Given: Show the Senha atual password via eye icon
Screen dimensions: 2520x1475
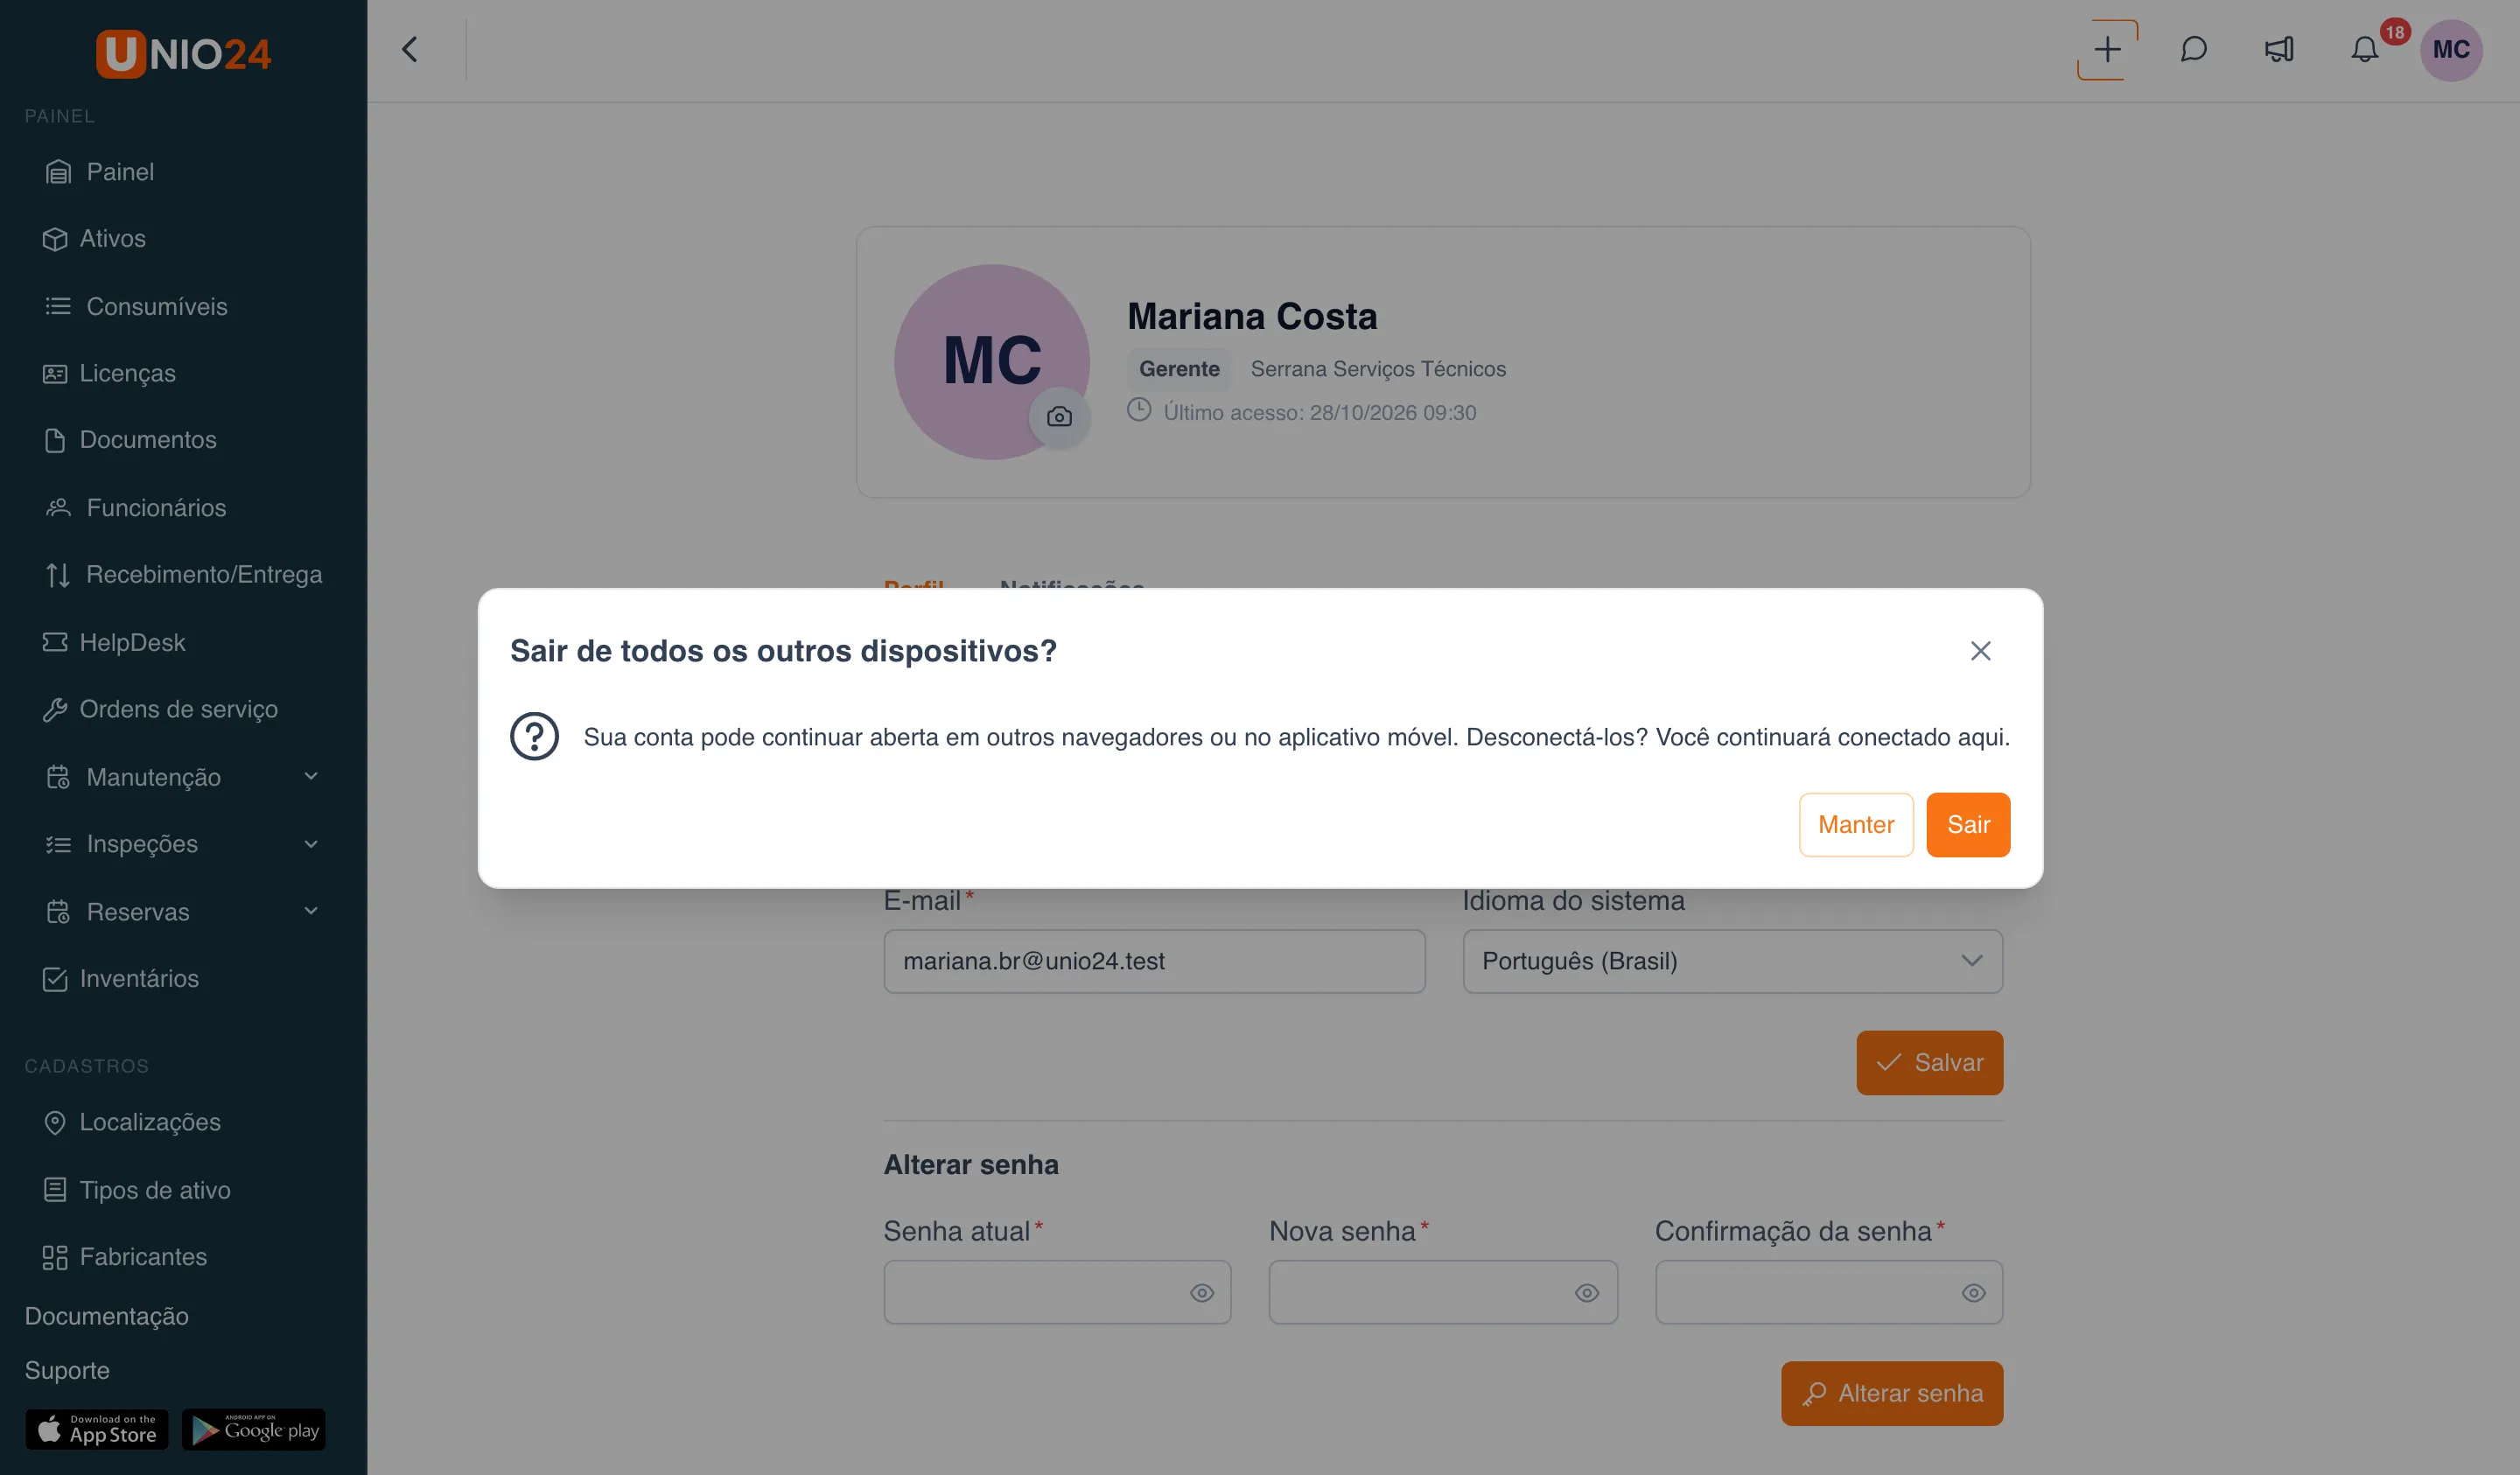Looking at the screenshot, I should (1201, 1293).
